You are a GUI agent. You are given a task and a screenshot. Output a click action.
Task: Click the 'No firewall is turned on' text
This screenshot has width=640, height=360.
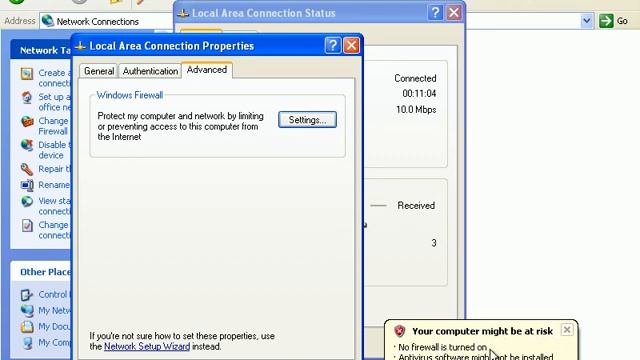442,347
